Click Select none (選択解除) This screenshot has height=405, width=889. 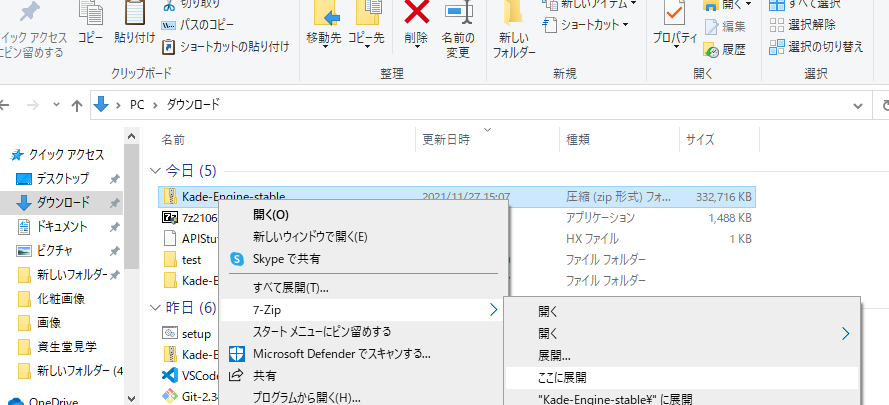pos(802,25)
